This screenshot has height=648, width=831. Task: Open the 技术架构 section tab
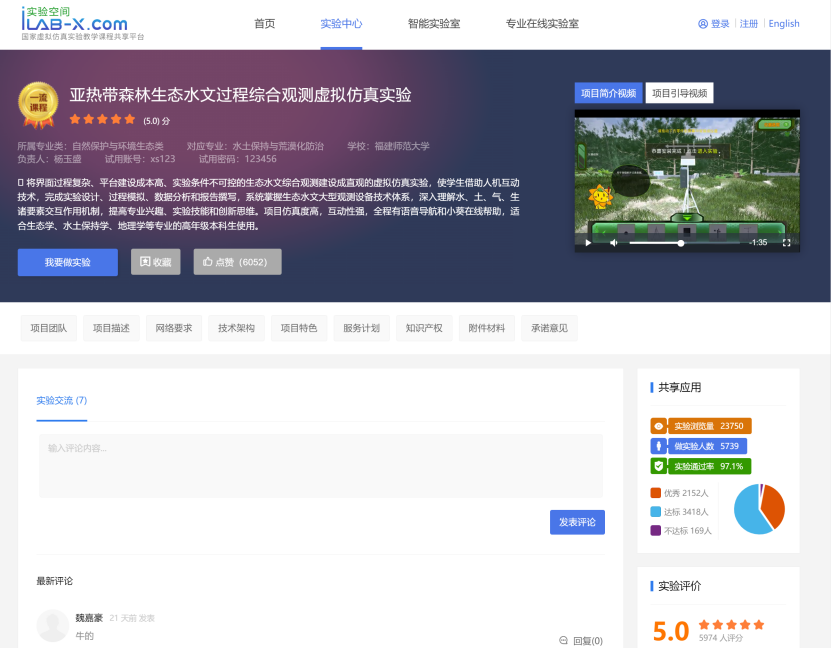tap(236, 328)
